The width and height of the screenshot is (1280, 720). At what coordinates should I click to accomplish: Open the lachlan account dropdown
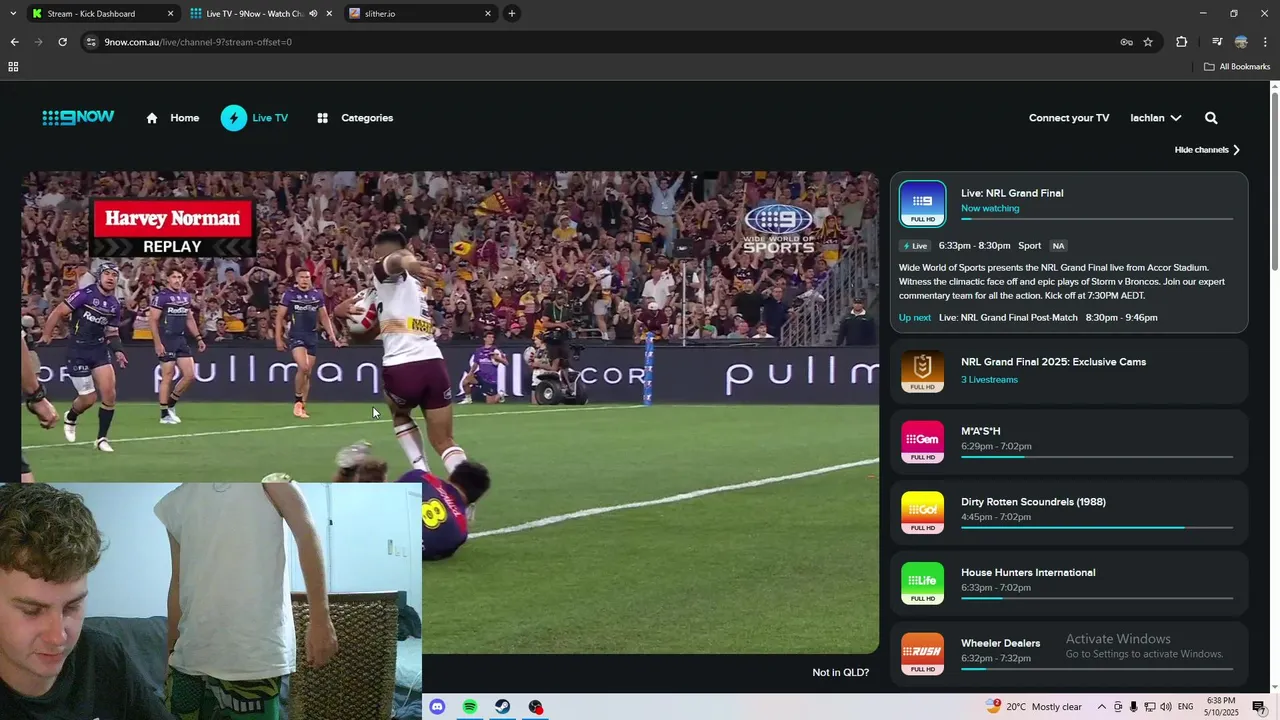(1156, 118)
